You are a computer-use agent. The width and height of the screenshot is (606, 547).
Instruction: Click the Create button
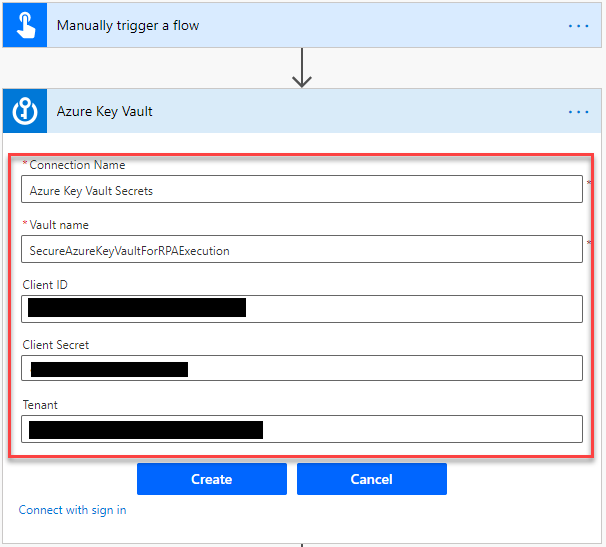tap(212, 479)
